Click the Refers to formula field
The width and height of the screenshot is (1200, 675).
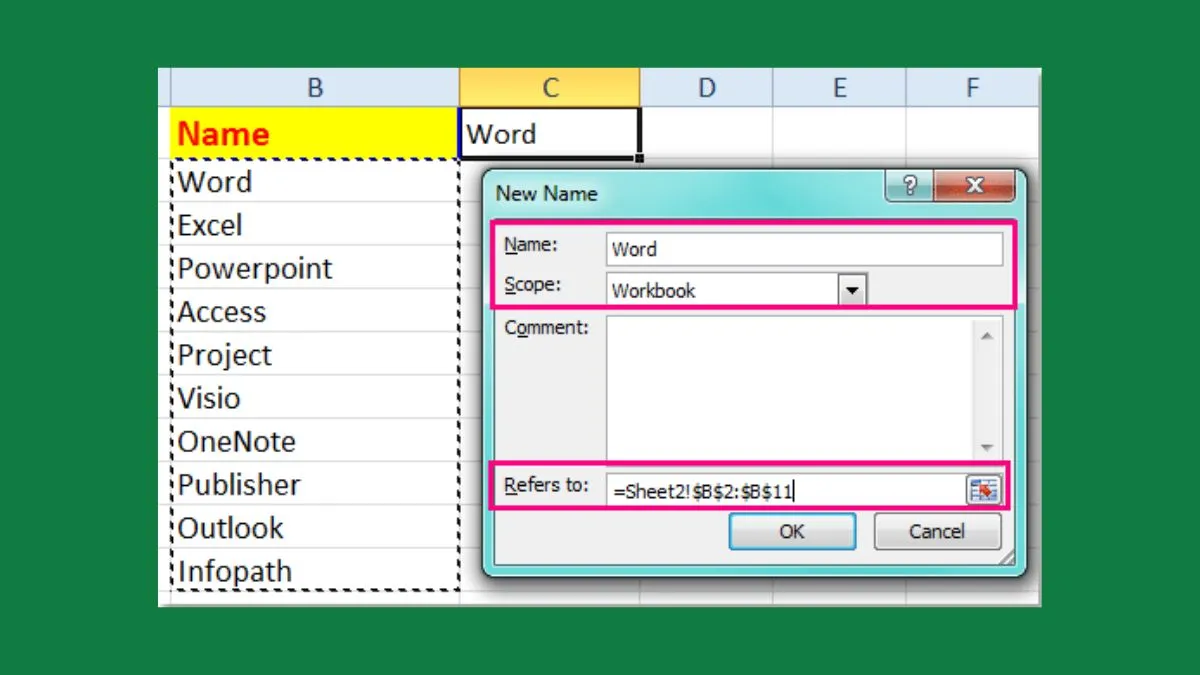click(x=785, y=490)
